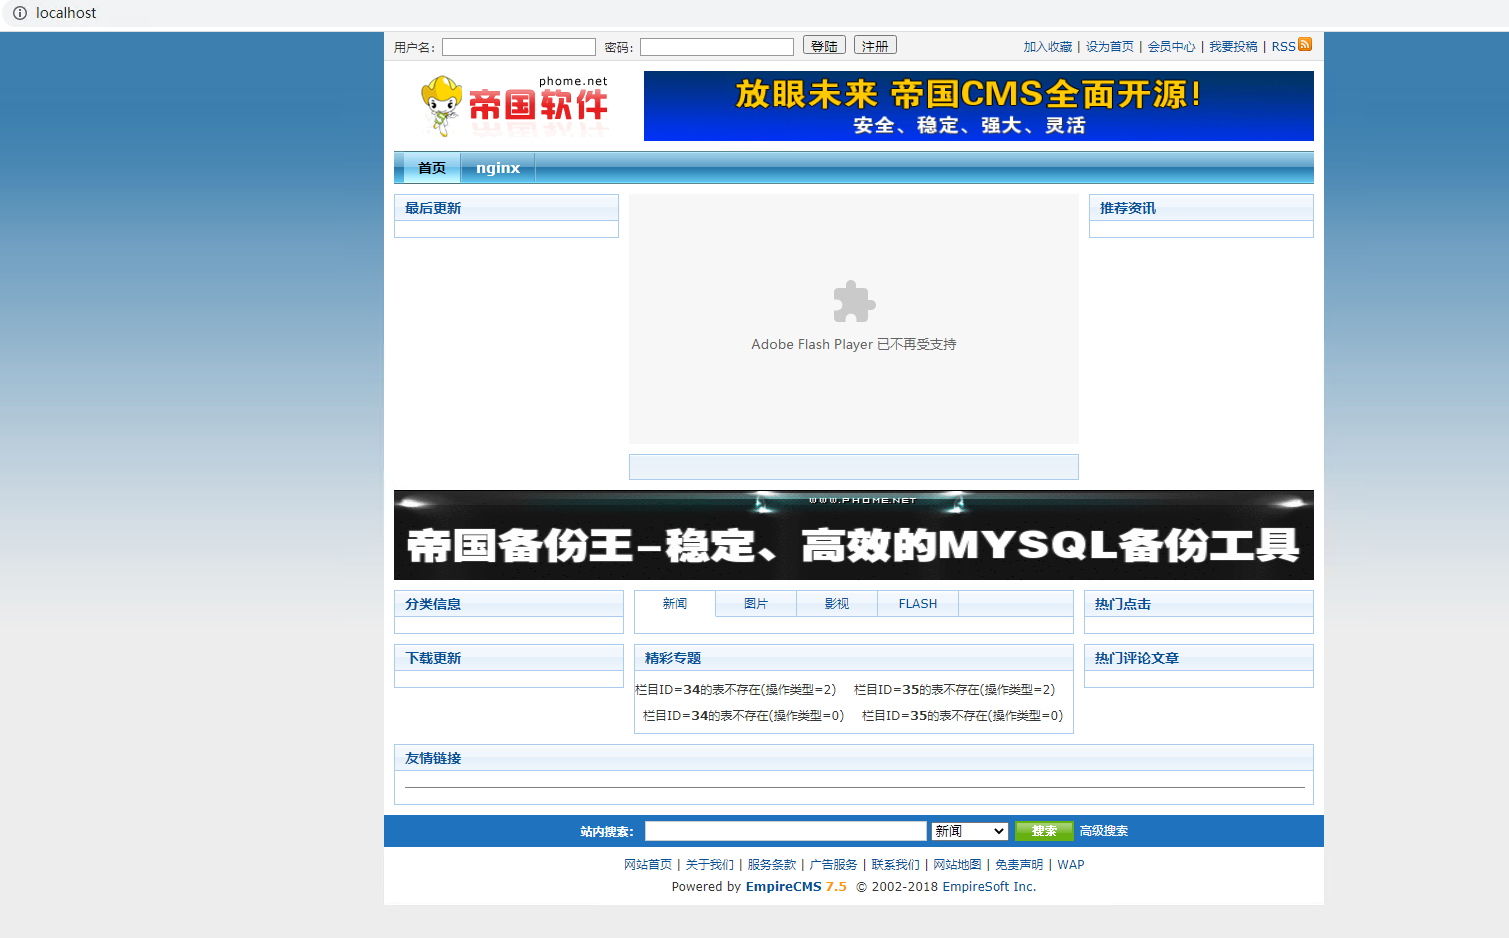Viewport: 1509px width, 938px height.
Task: Click the Adobe Flash Player placeholder icon
Action: click(852, 301)
